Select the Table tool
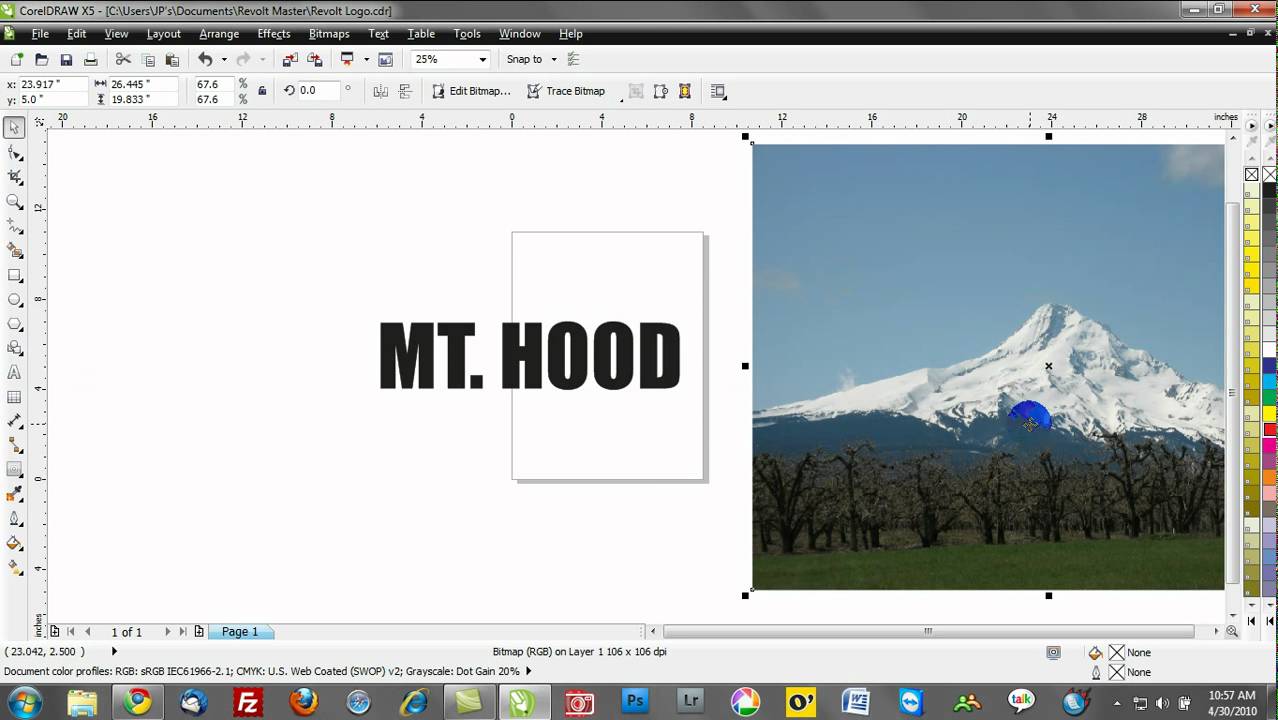1278x720 pixels. (x=14, y=397)
